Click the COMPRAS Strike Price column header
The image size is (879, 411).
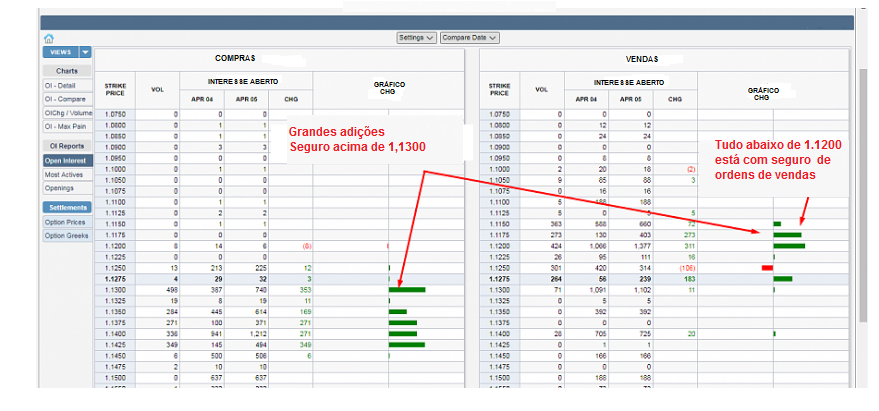click(115, 89)
